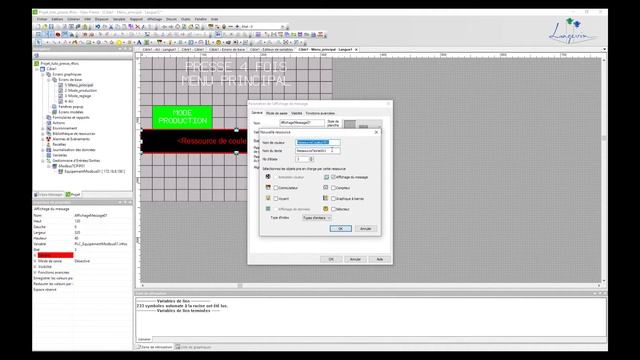The image size is (640, 360).
Task: Check the Commutateur checkbox
Action: pyautogui.click(x=276, y=188)
